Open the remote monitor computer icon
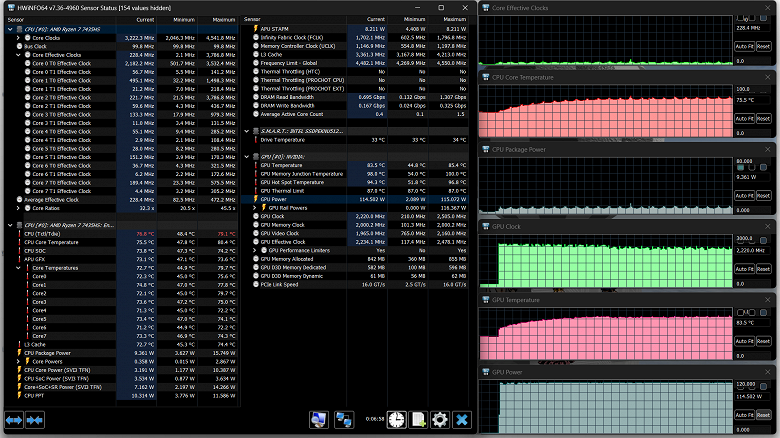The height and width of the screenshot is (438, 780). point(320,420)
